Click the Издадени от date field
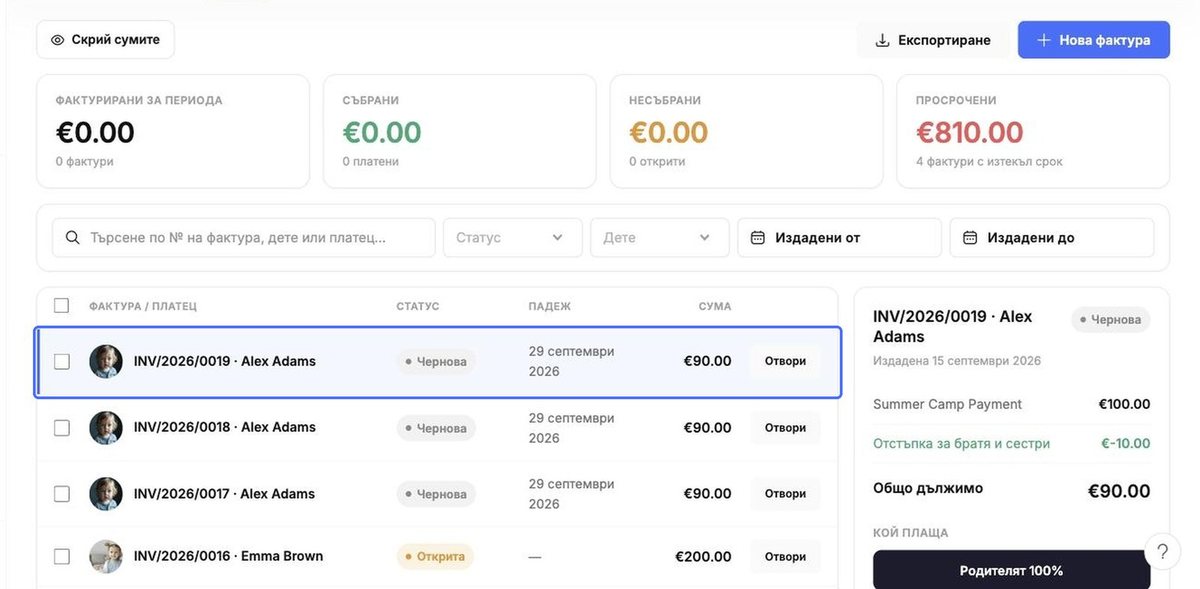 [x=840, y=238]
